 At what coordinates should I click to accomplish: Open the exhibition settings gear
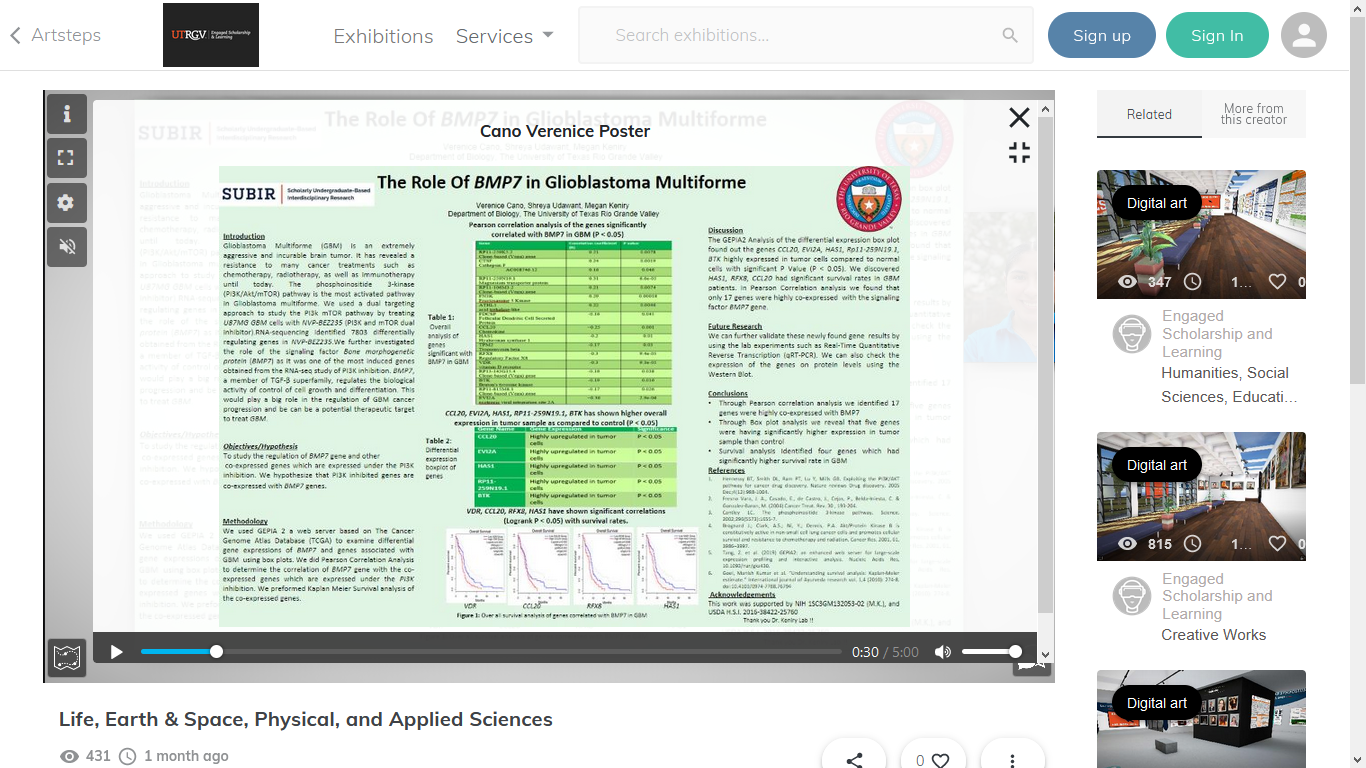pos(66,202)
